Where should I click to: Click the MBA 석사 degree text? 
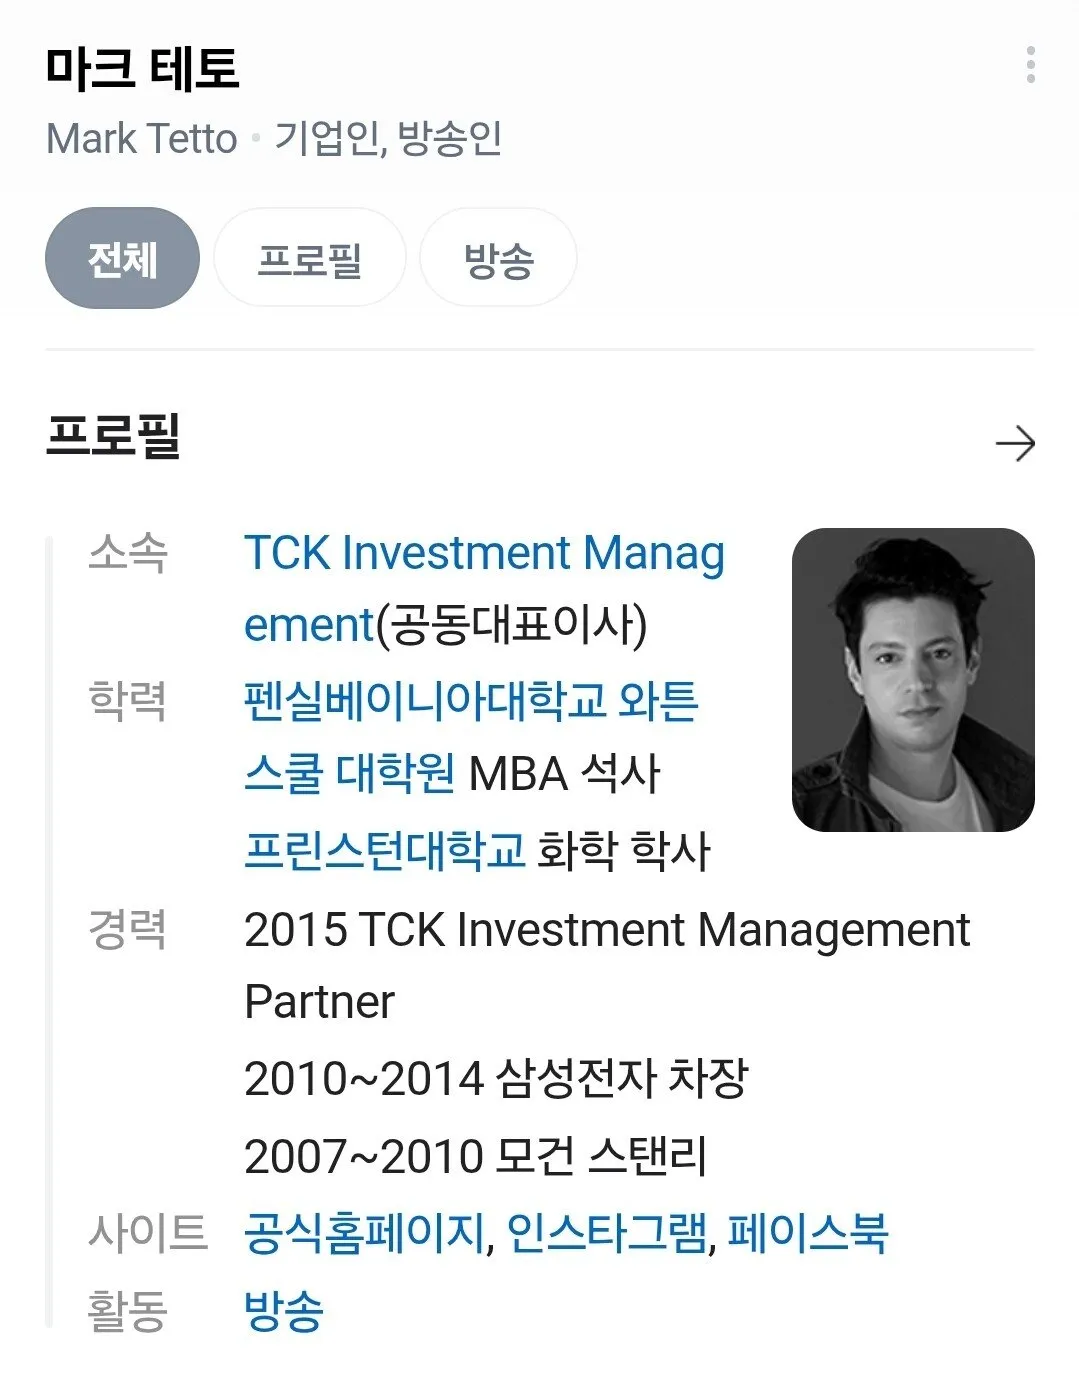[x=564, y=774]
